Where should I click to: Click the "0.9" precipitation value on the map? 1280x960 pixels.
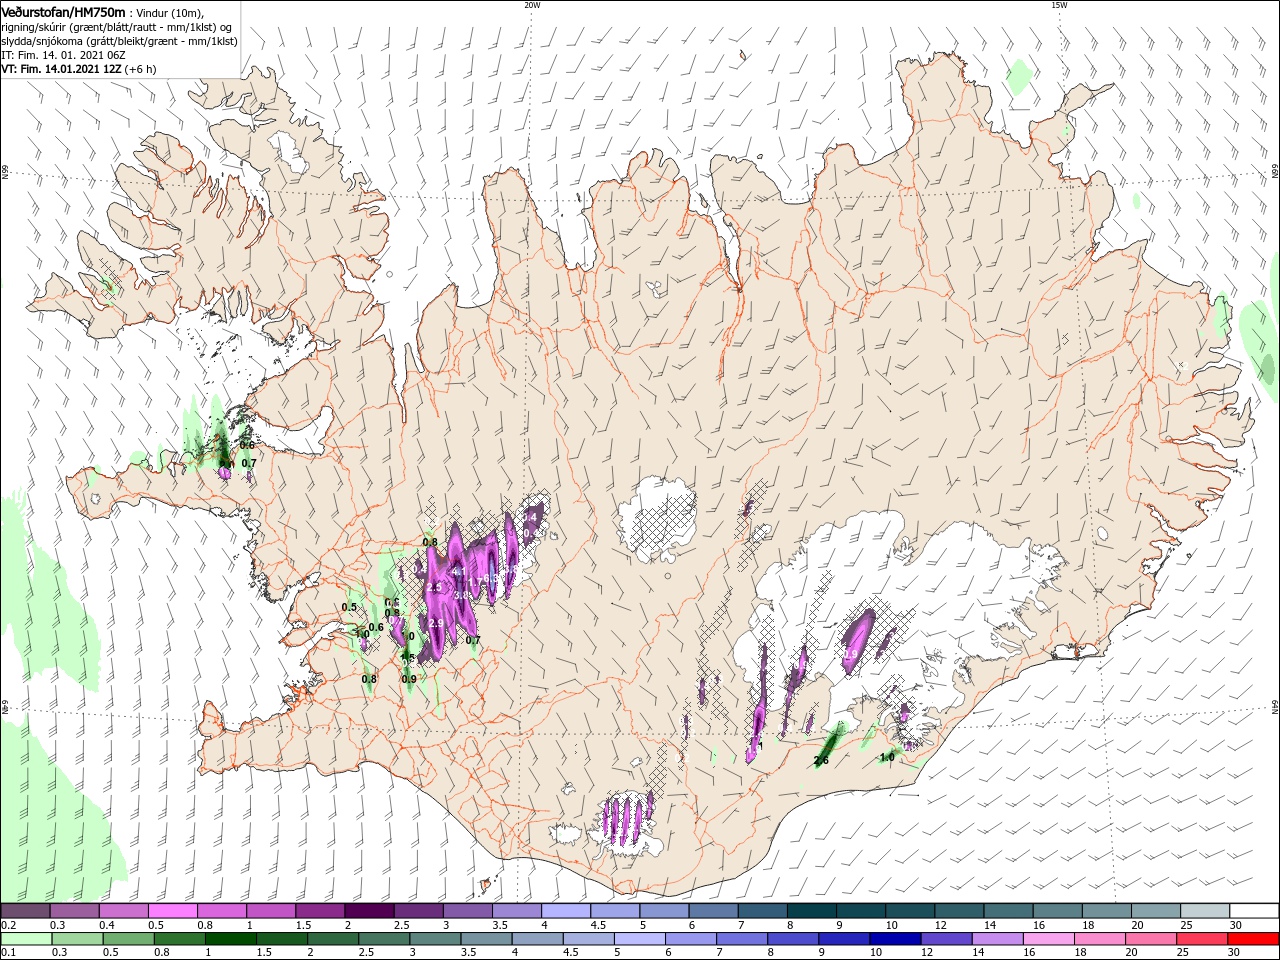point(409,679)
